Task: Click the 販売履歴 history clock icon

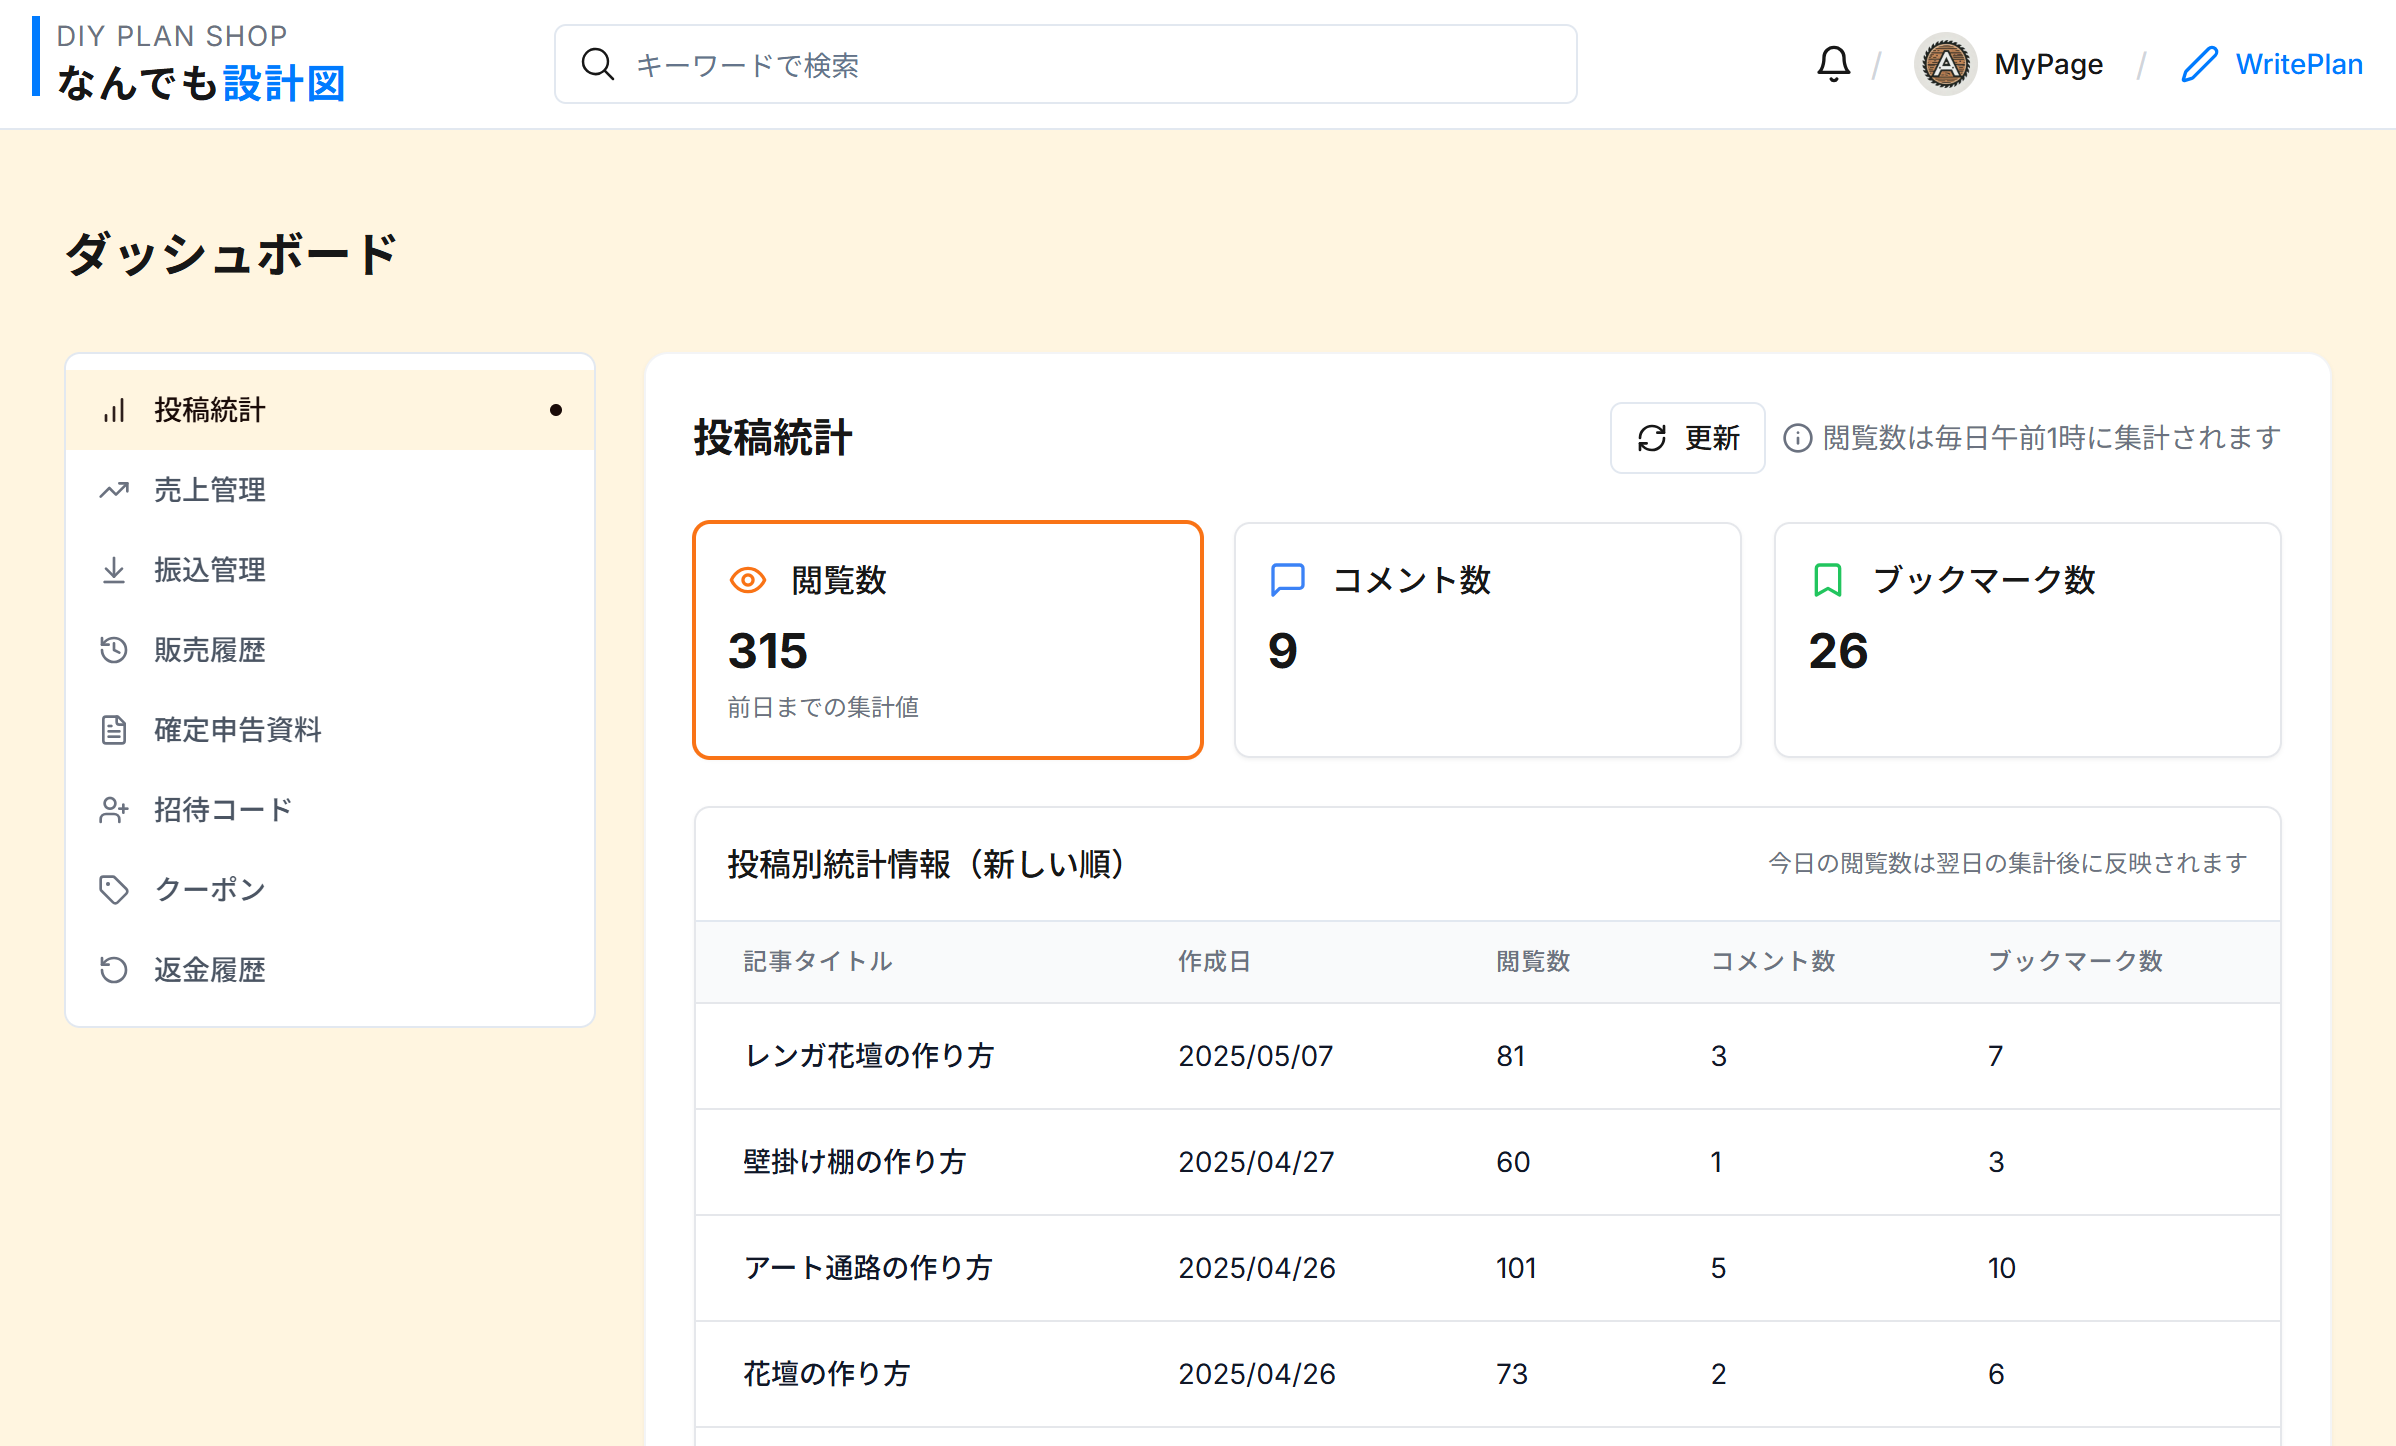Action: [114, 650]
